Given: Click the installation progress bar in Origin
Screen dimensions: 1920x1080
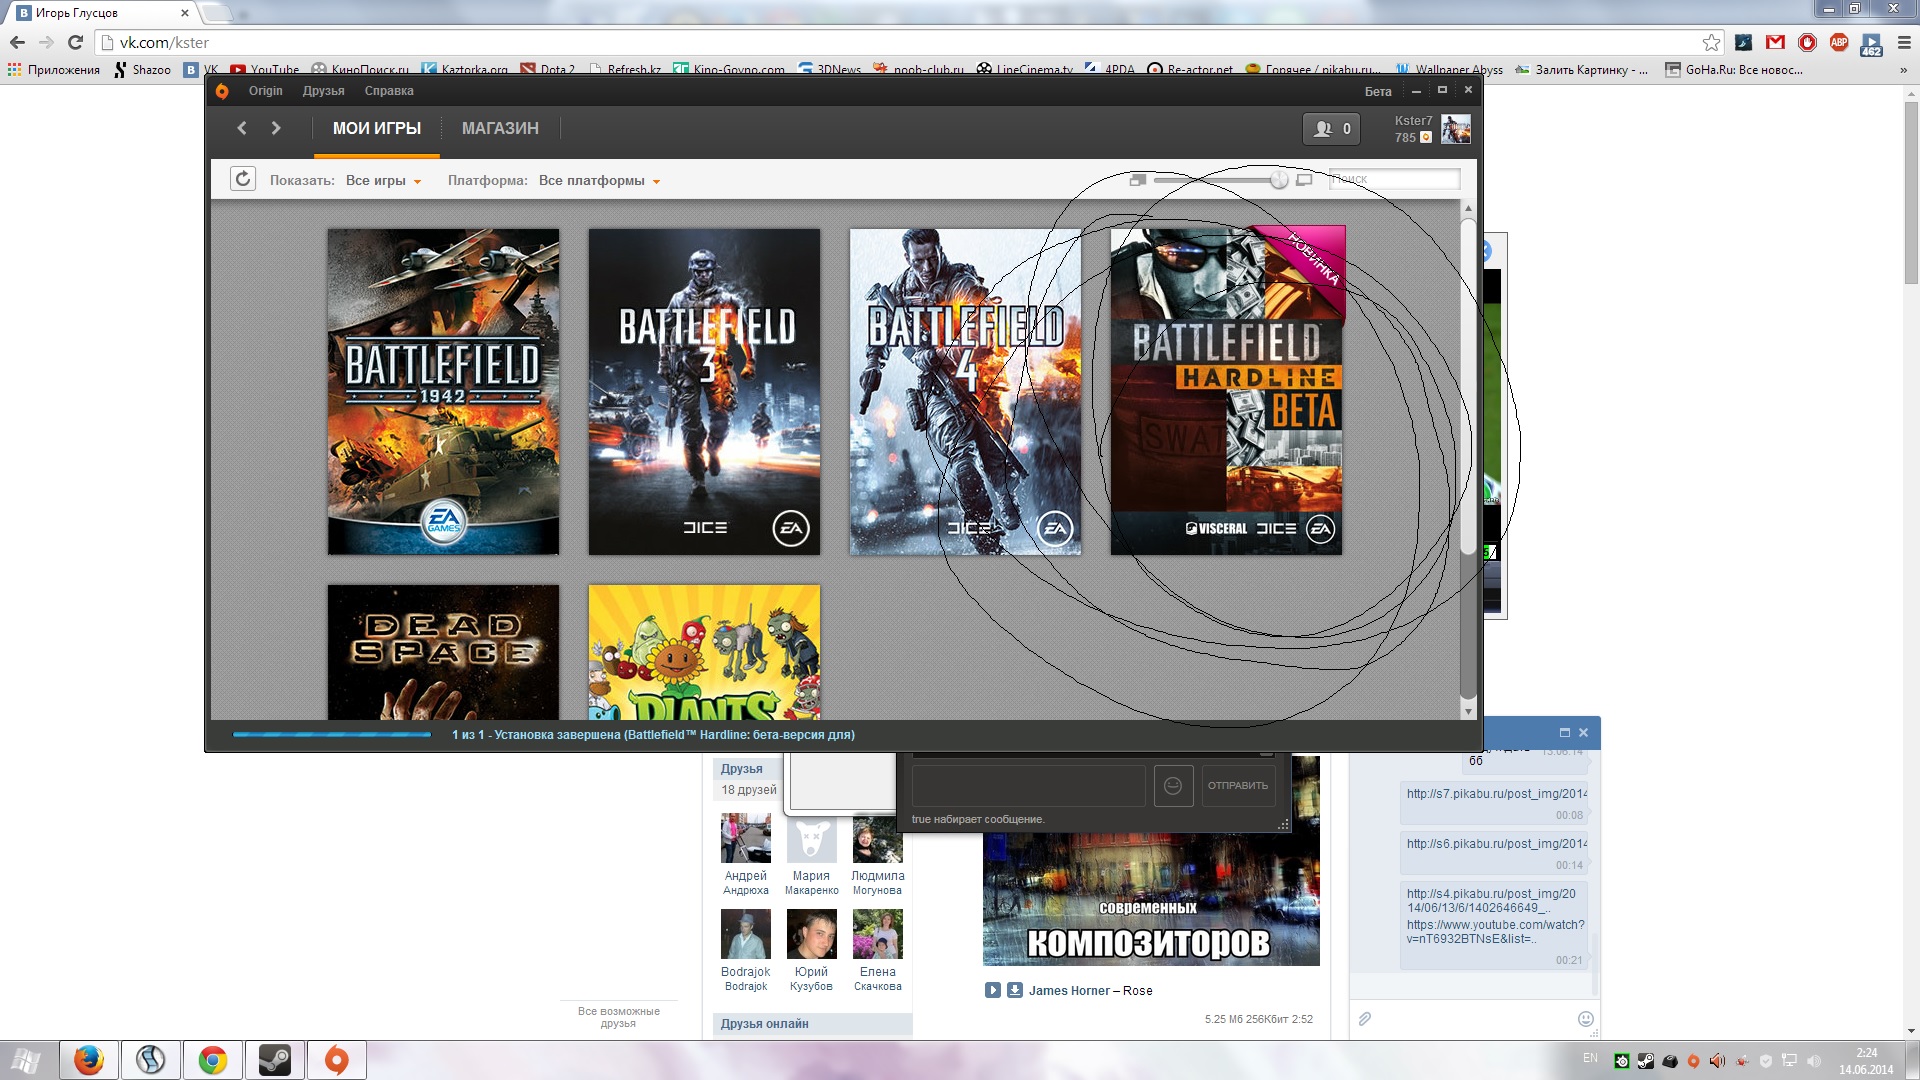Looking at the screenshot, I should click(332, 735).
